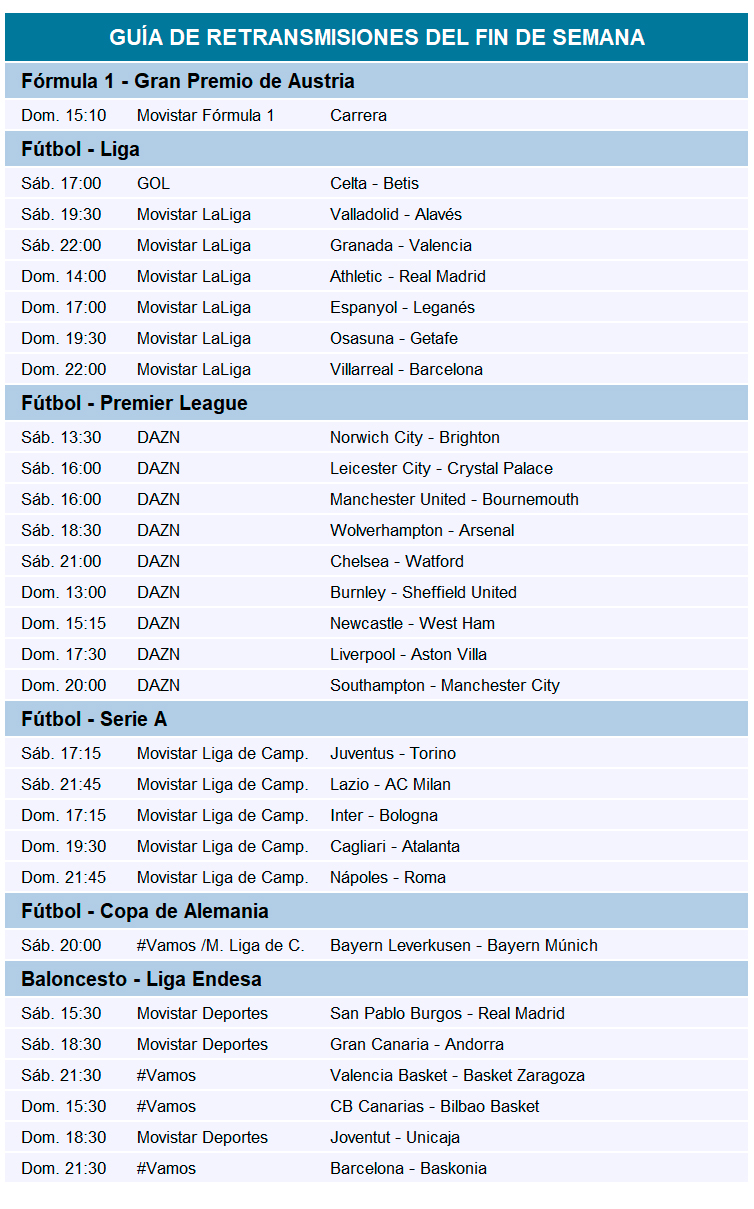Click the GOL channel name
This screenshot has height=1209, width=754.
[x=153, y=183]
